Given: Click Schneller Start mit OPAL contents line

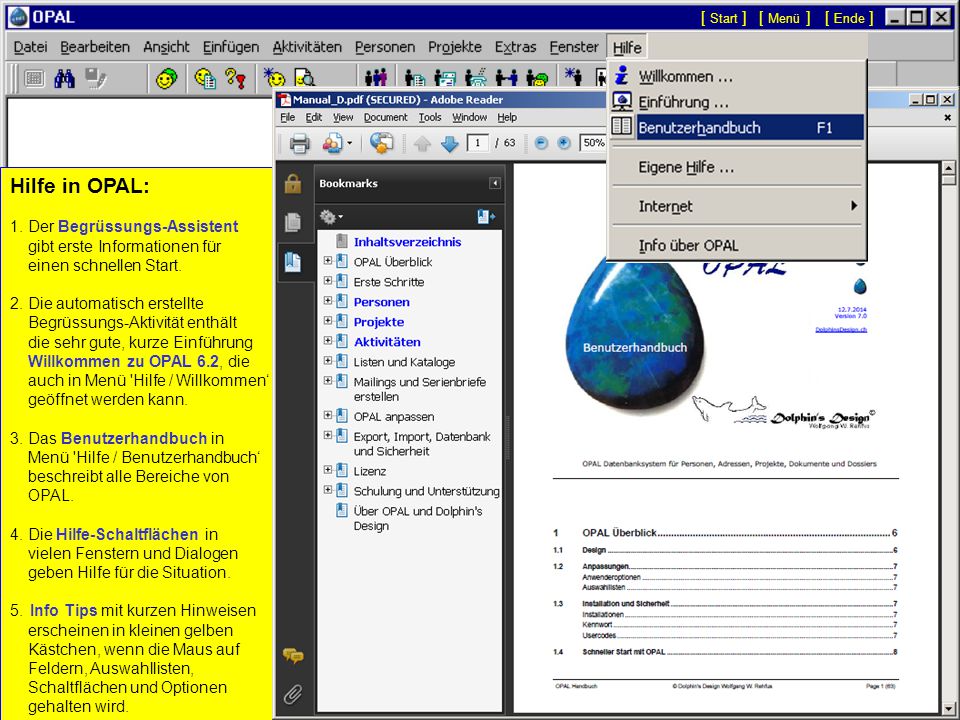Looking at the screenshot, I should [x=725, y=651].
